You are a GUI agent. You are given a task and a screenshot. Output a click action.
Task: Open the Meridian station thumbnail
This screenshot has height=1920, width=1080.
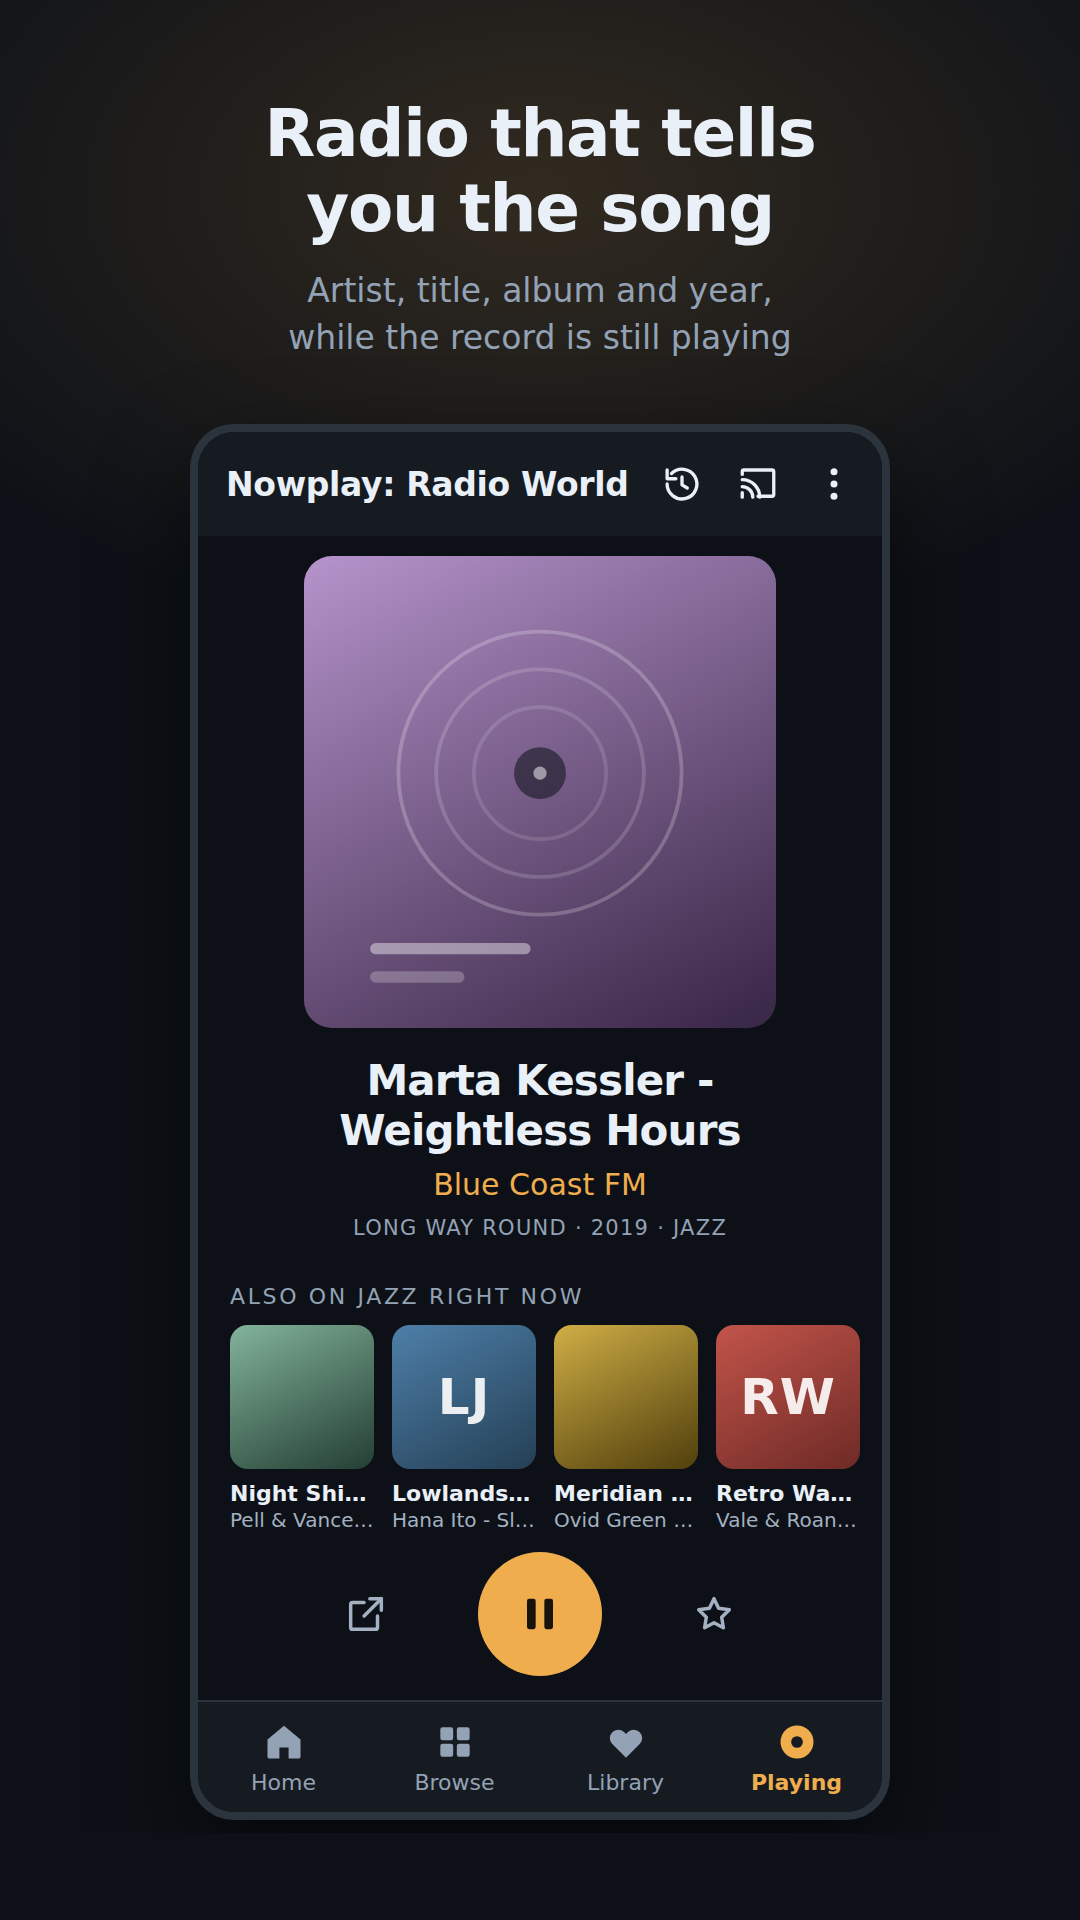[x=626, y=1397]
